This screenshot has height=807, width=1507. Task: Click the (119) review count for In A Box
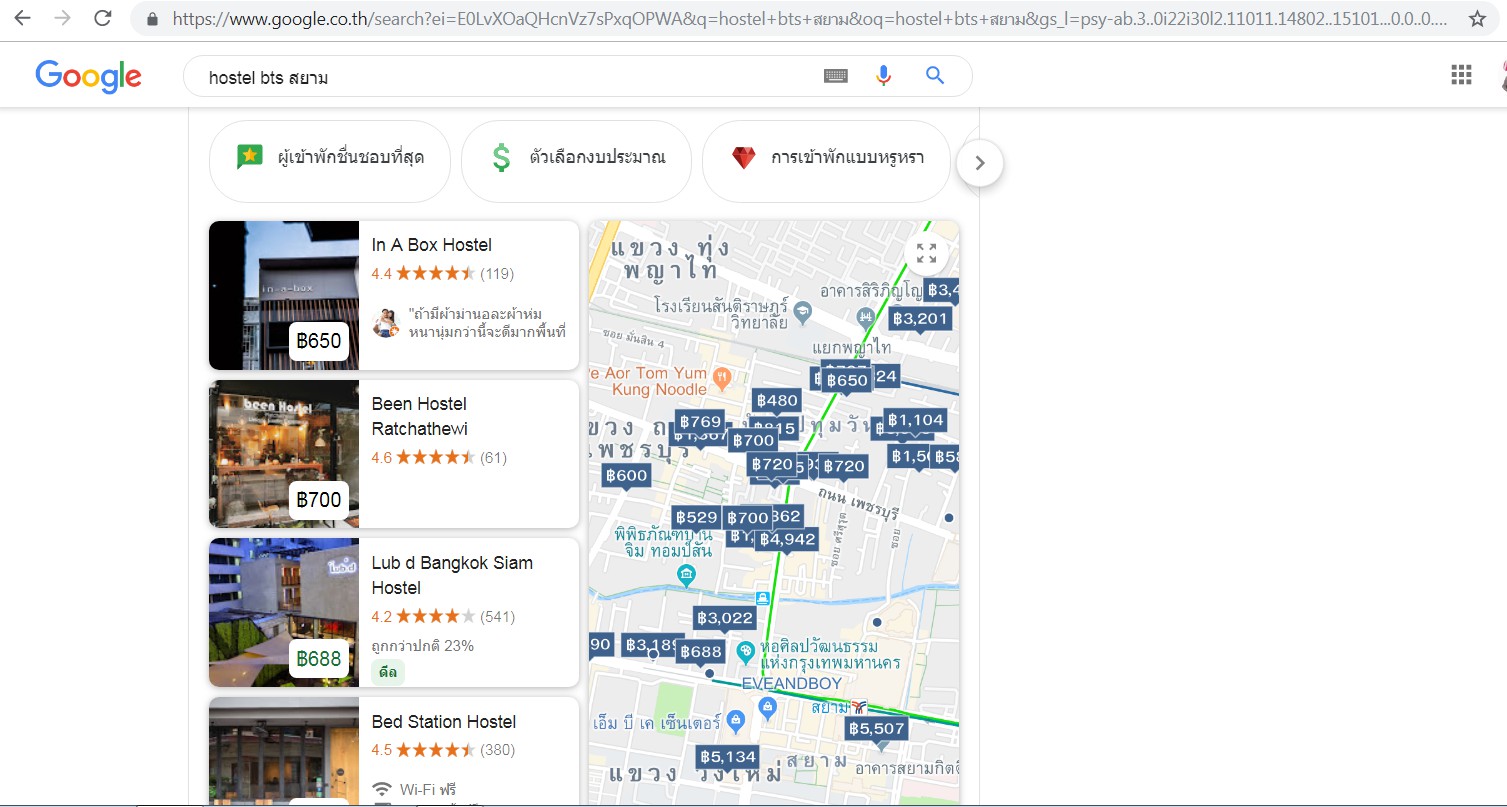(x=497, y=273)
